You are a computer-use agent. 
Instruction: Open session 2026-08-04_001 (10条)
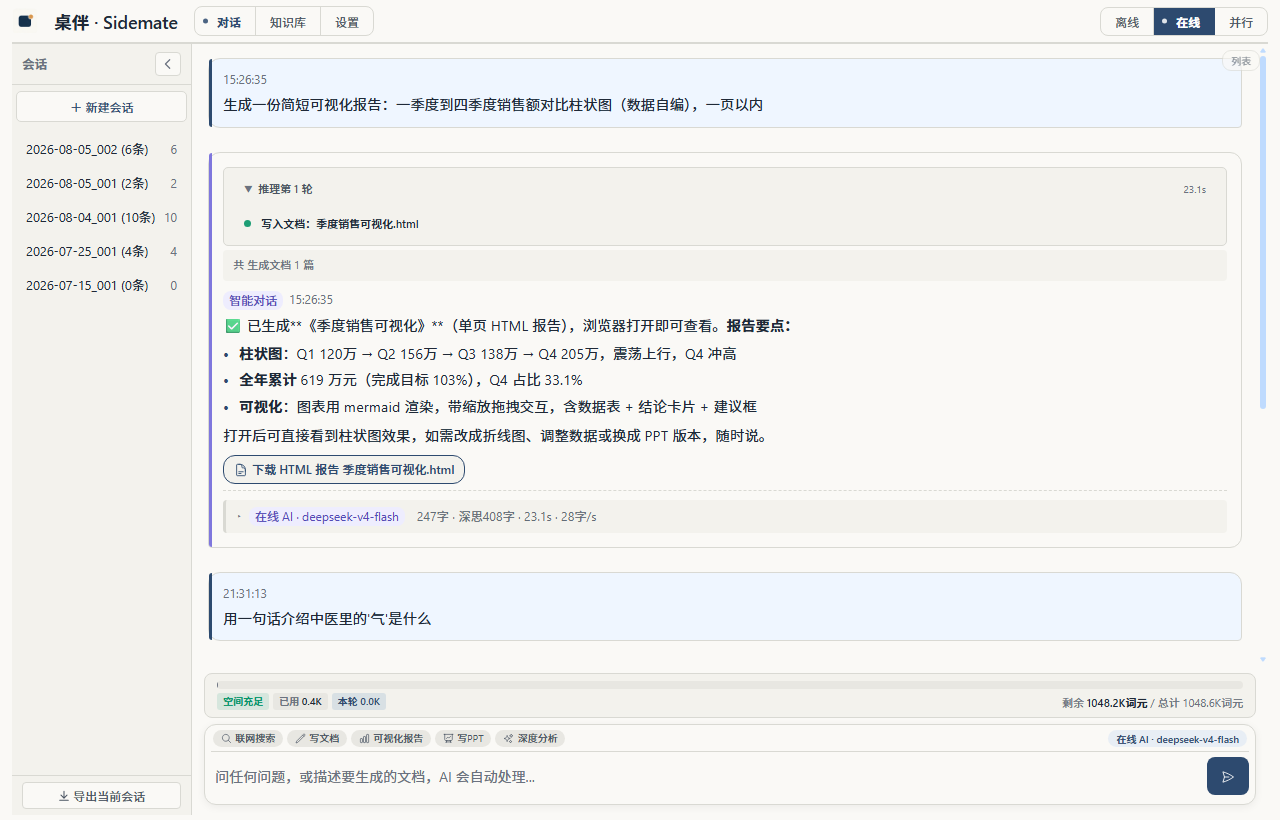click(101, 218)
